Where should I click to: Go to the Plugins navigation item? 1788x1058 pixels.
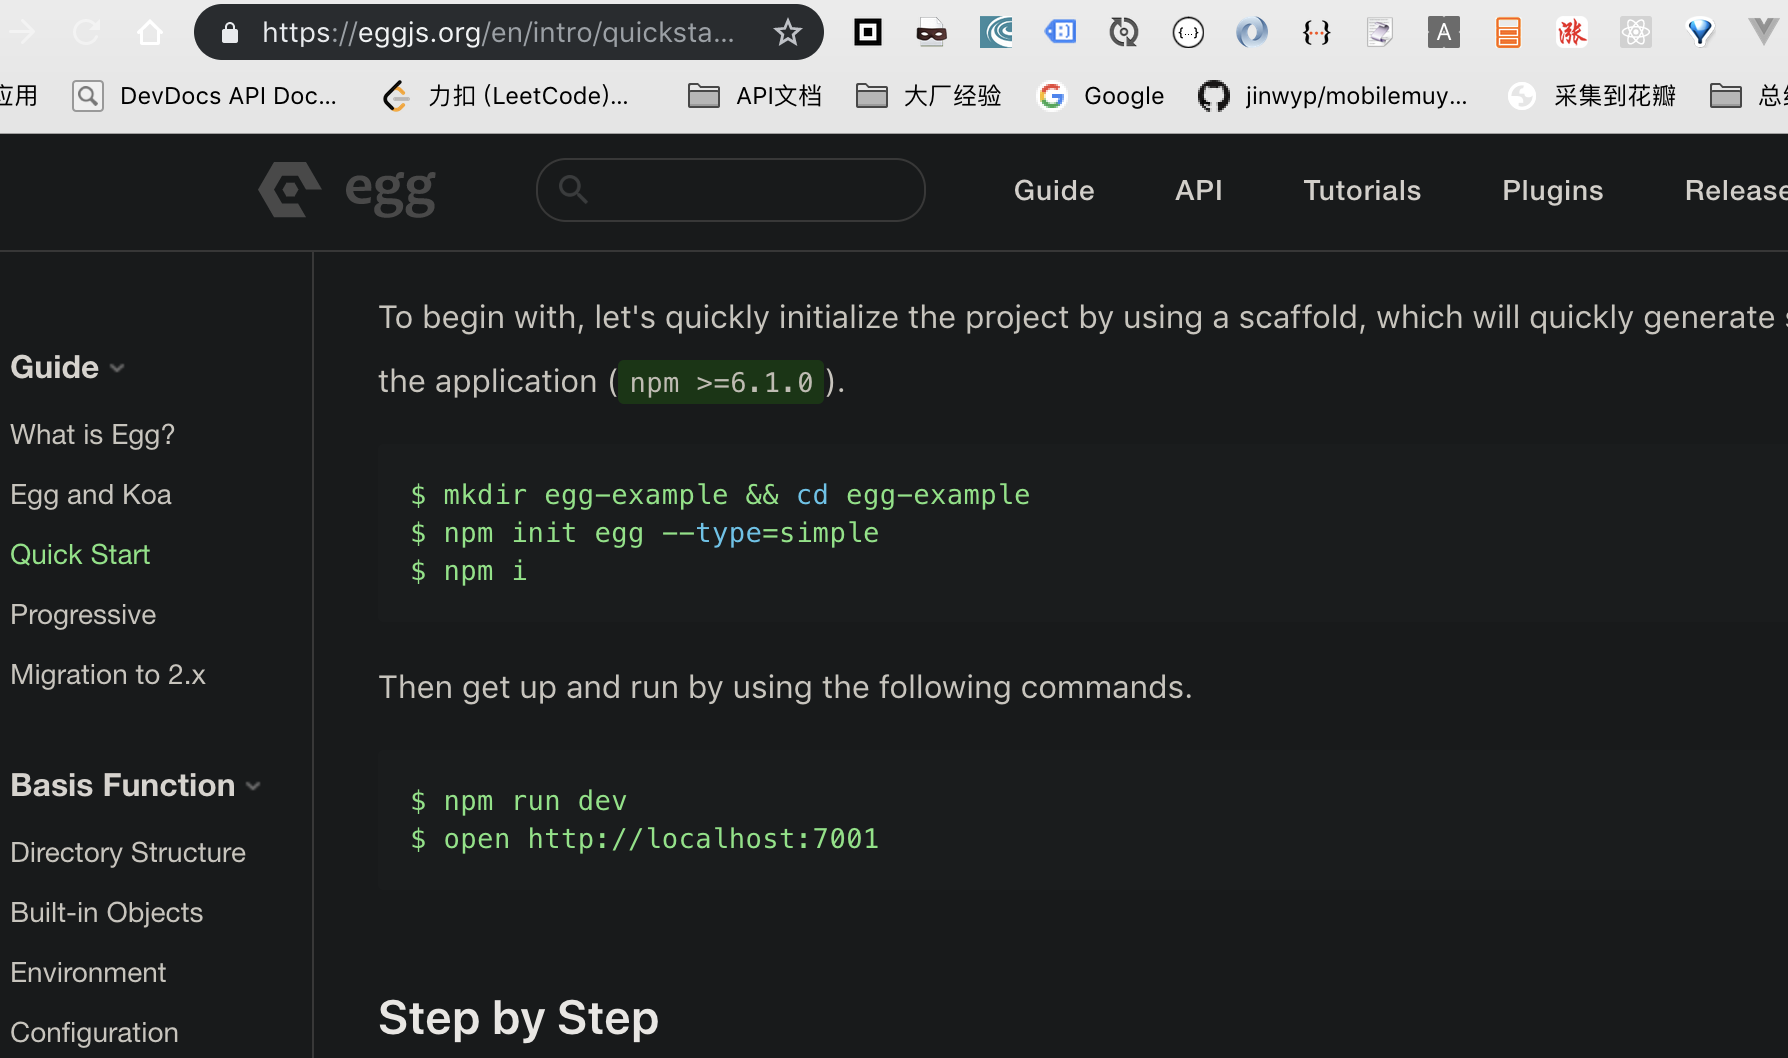1552,190
